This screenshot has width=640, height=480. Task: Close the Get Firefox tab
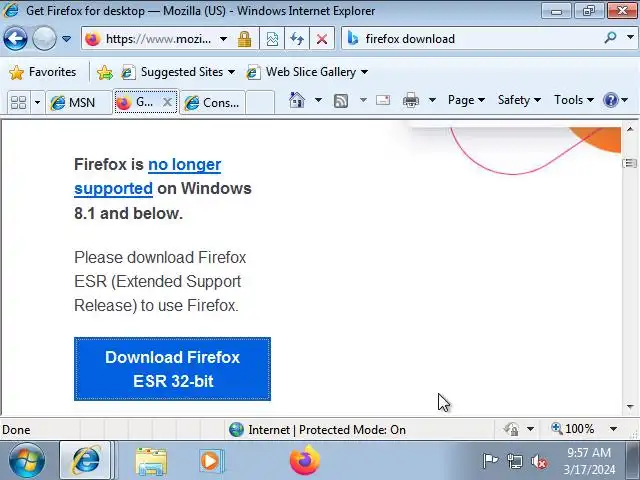167,102
